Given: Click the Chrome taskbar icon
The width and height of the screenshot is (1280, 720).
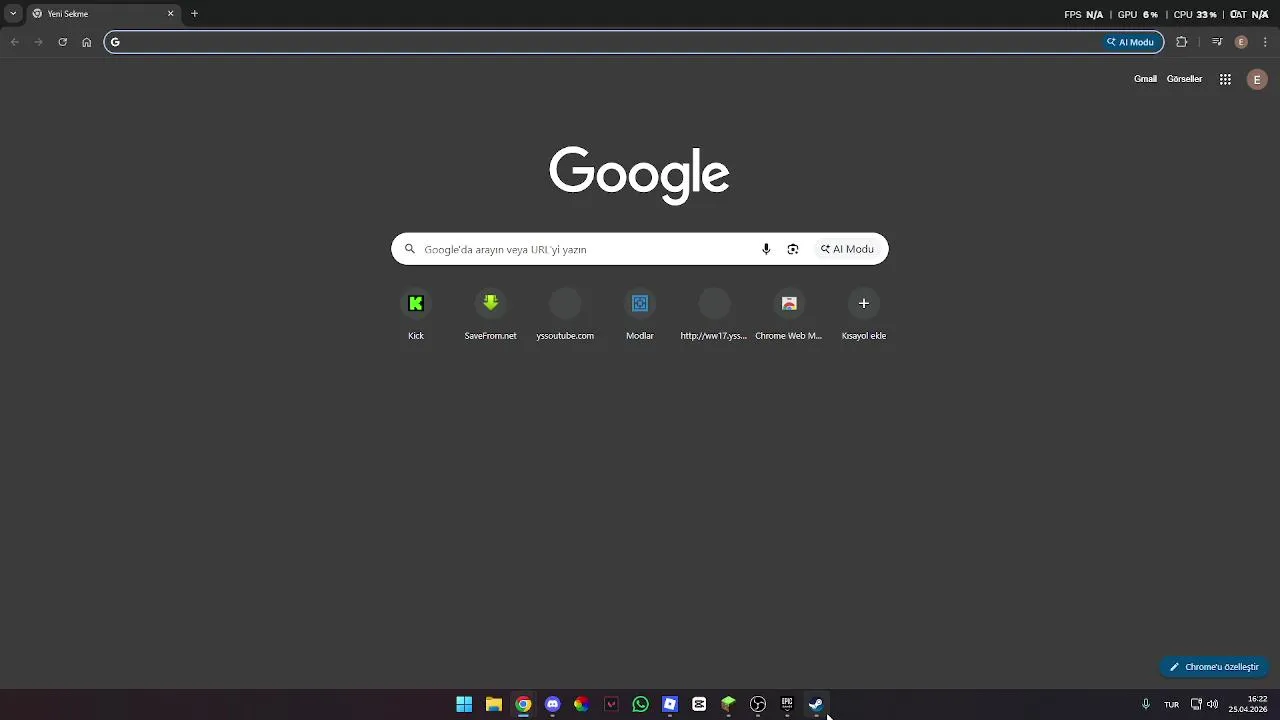Looking at the screenshot, I should [523, 704].
